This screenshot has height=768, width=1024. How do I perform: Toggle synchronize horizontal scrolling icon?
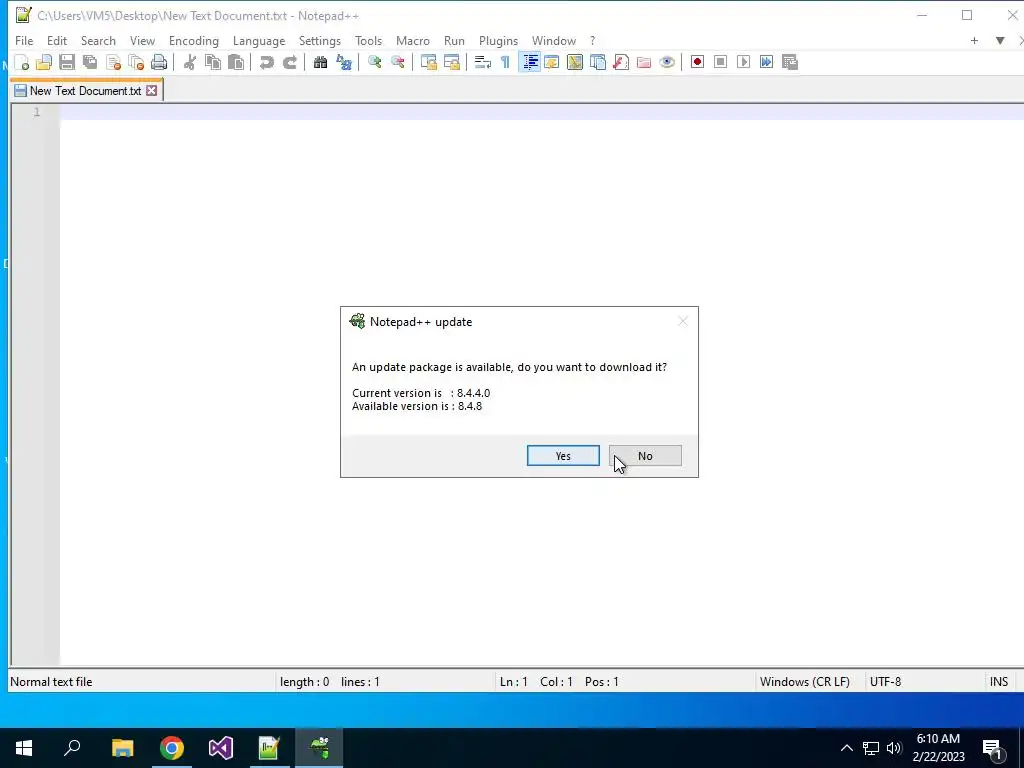click(451, 62)
